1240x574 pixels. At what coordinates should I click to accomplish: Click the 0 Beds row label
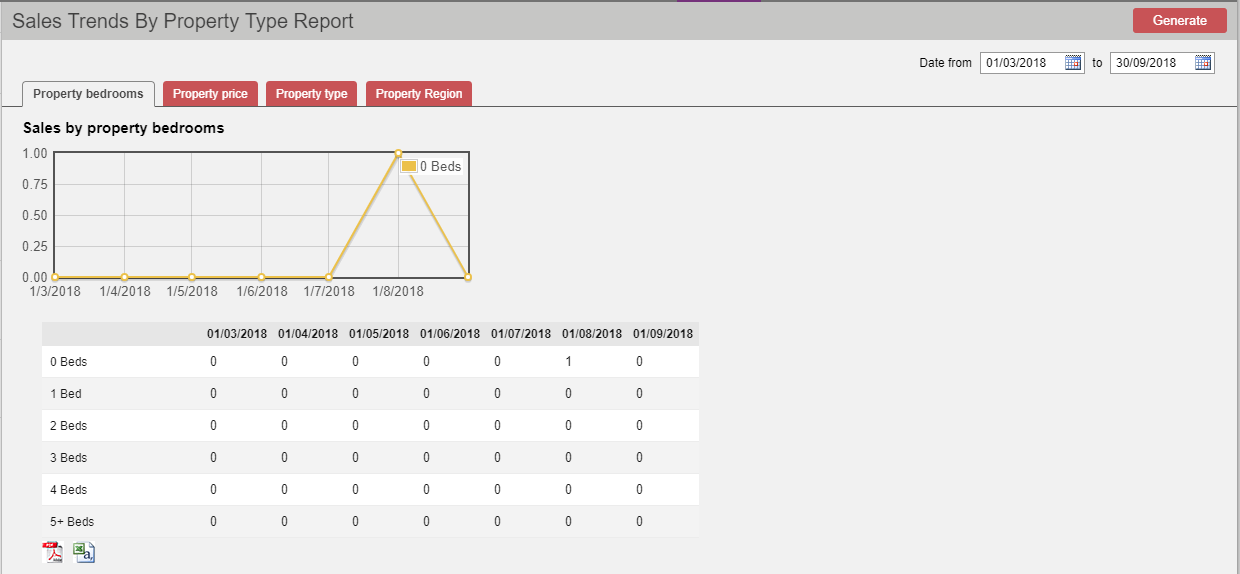[69, 362]
